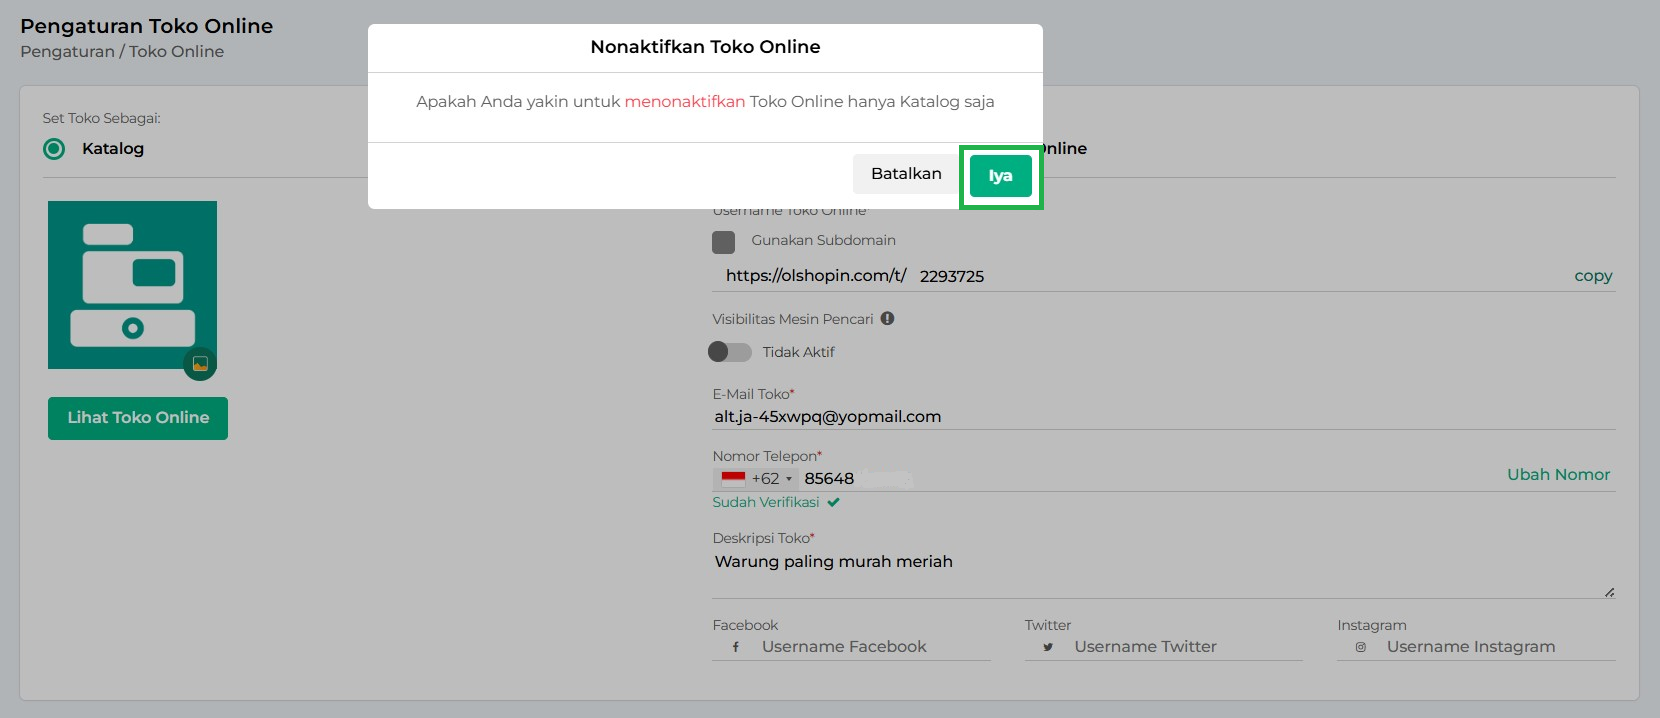Click the Instagram icon in username field
Image resolution: width=1660 pixels, height=718 pixels.
click(x=1360, y=648)
